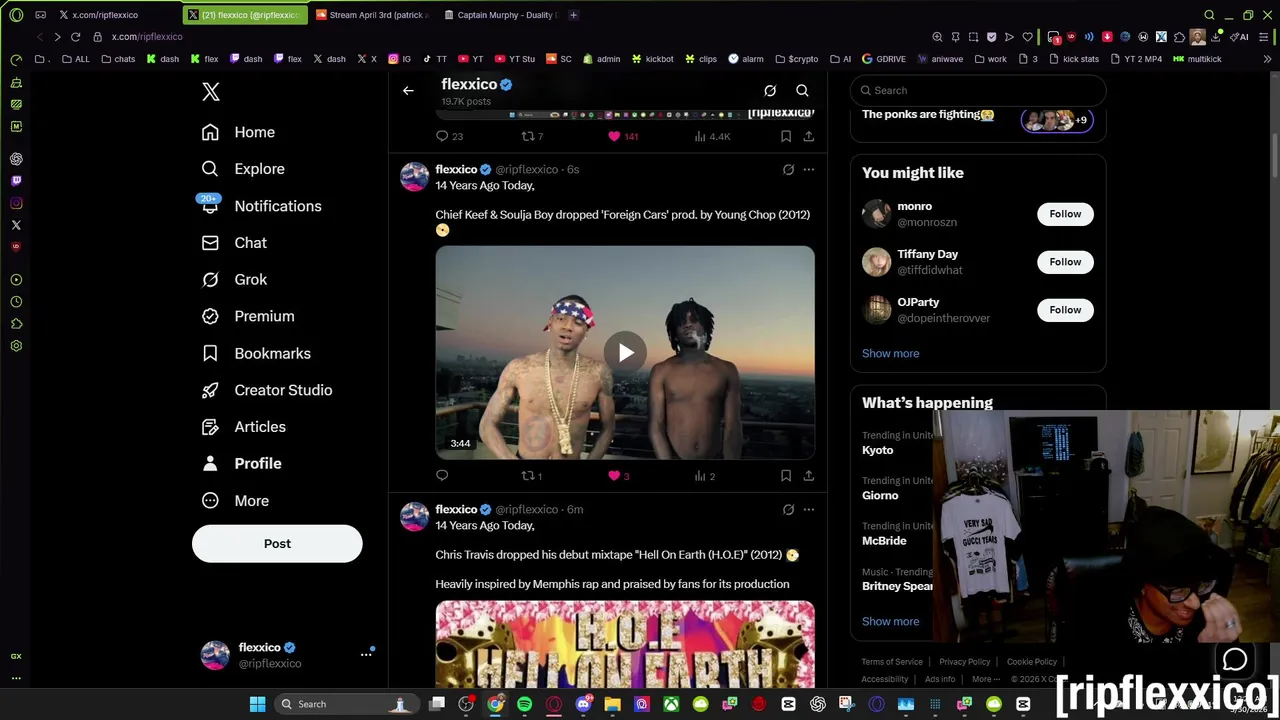Open account menu dots beside flexxico account
Image resolution: width=1280 pixels, height=720 pixels.
click(x=366, y=654)
